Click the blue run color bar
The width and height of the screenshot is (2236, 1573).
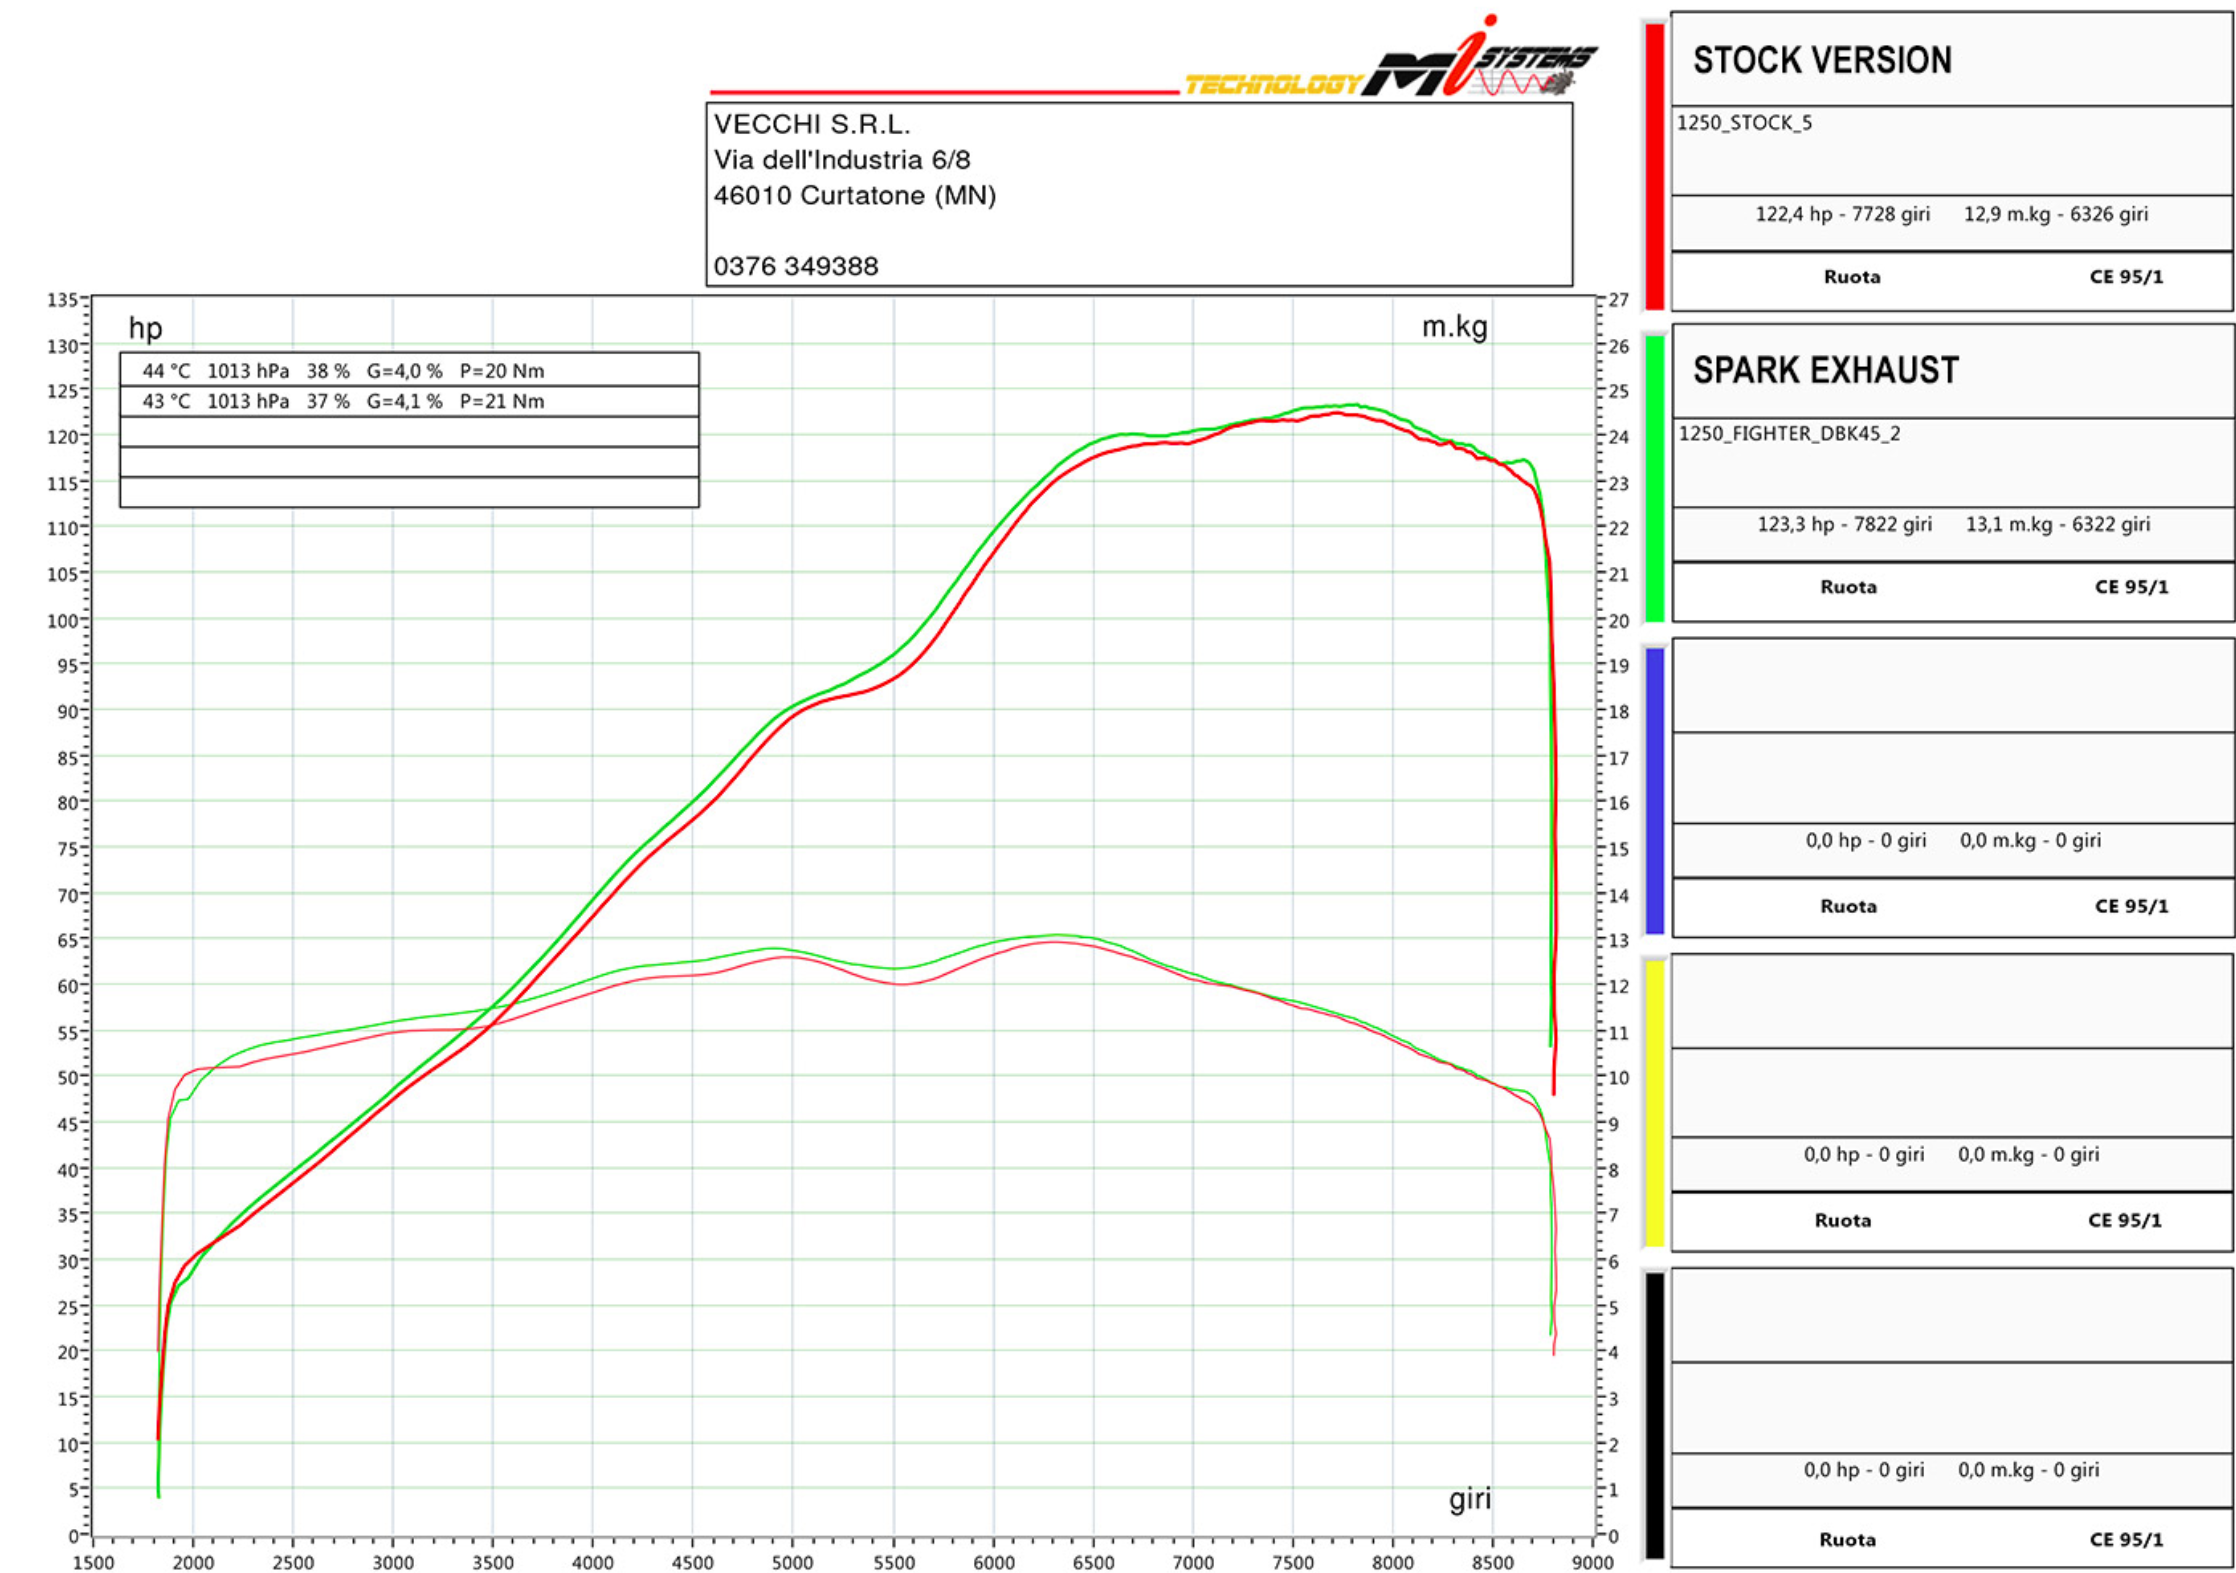[x=1655, y=791]
